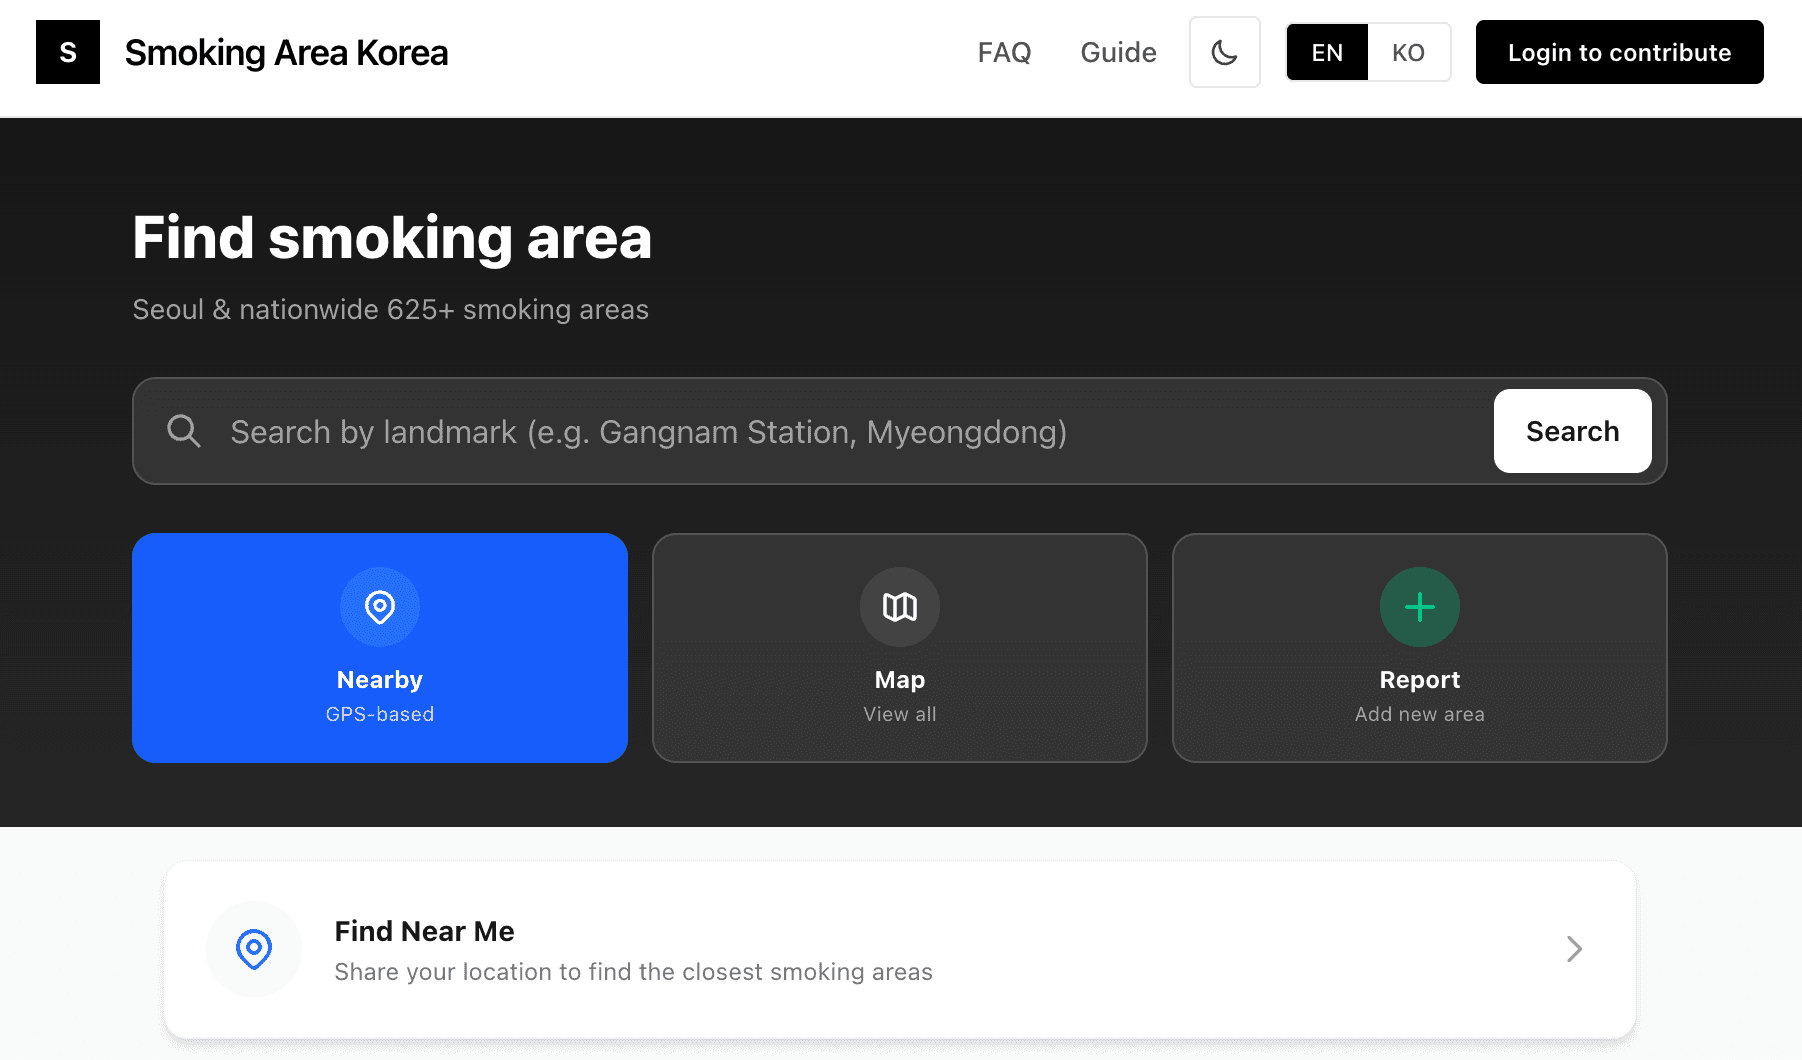The height and width of the screenshot is (1060, 1802).
Task: Click the magnifying glass inside the search bar
Action: [184, 431]
